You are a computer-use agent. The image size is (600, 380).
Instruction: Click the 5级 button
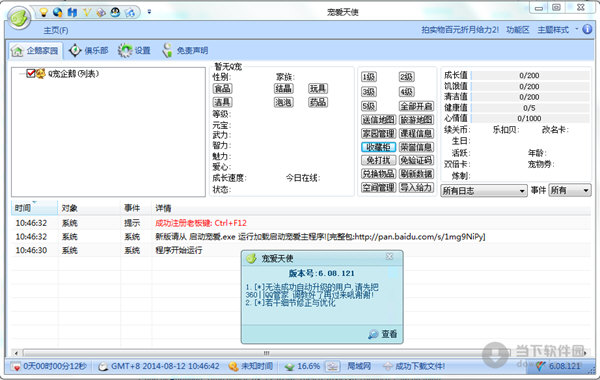pos(368,106)
